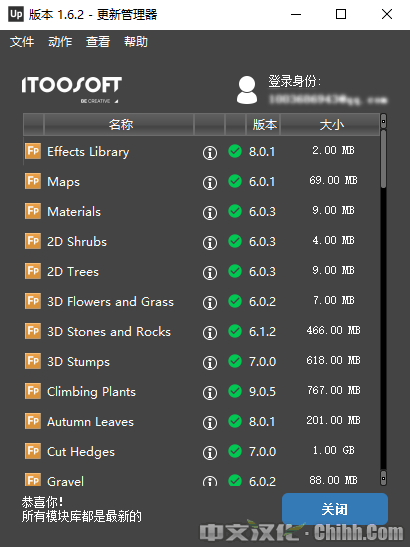The width and height of the screenshot is (410, 547).
Task: Show info for Climbing Plants
Action: pos(210,392)
